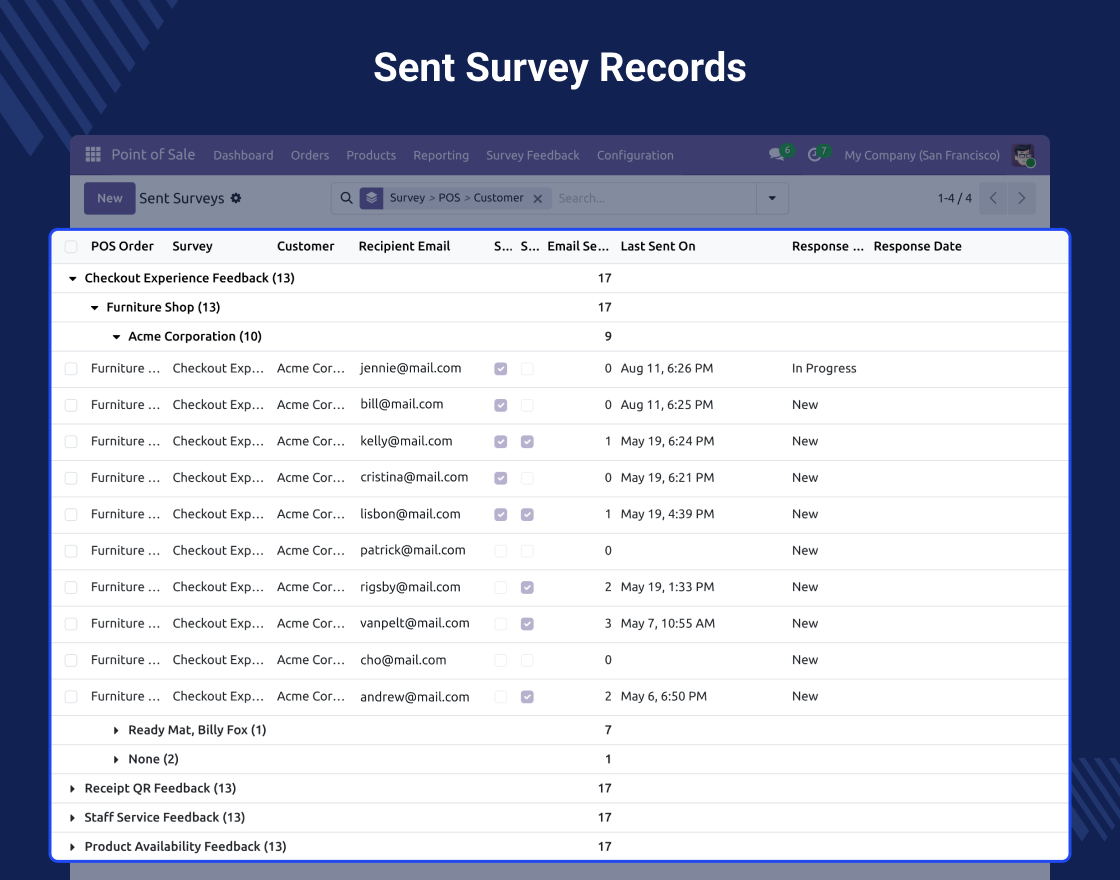This screenshot has width=1120, height=880.
Task: Go to next page arrow
Action: click(1021, 198)
